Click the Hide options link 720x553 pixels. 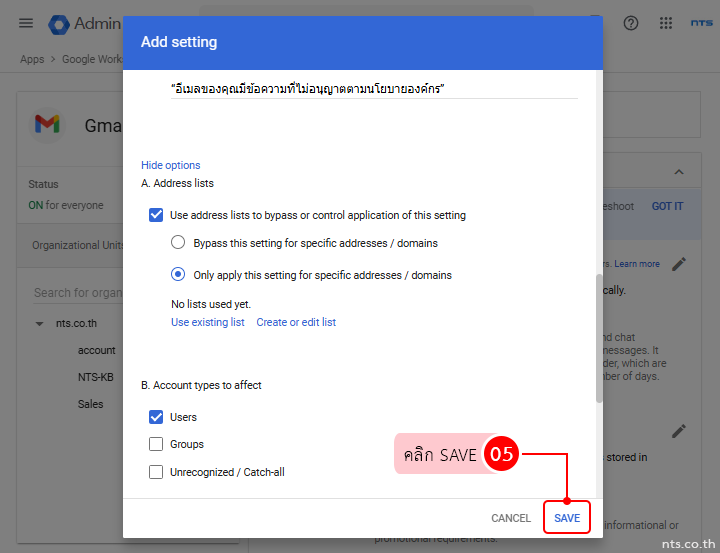pyautogui.click(x=170, y=165)
